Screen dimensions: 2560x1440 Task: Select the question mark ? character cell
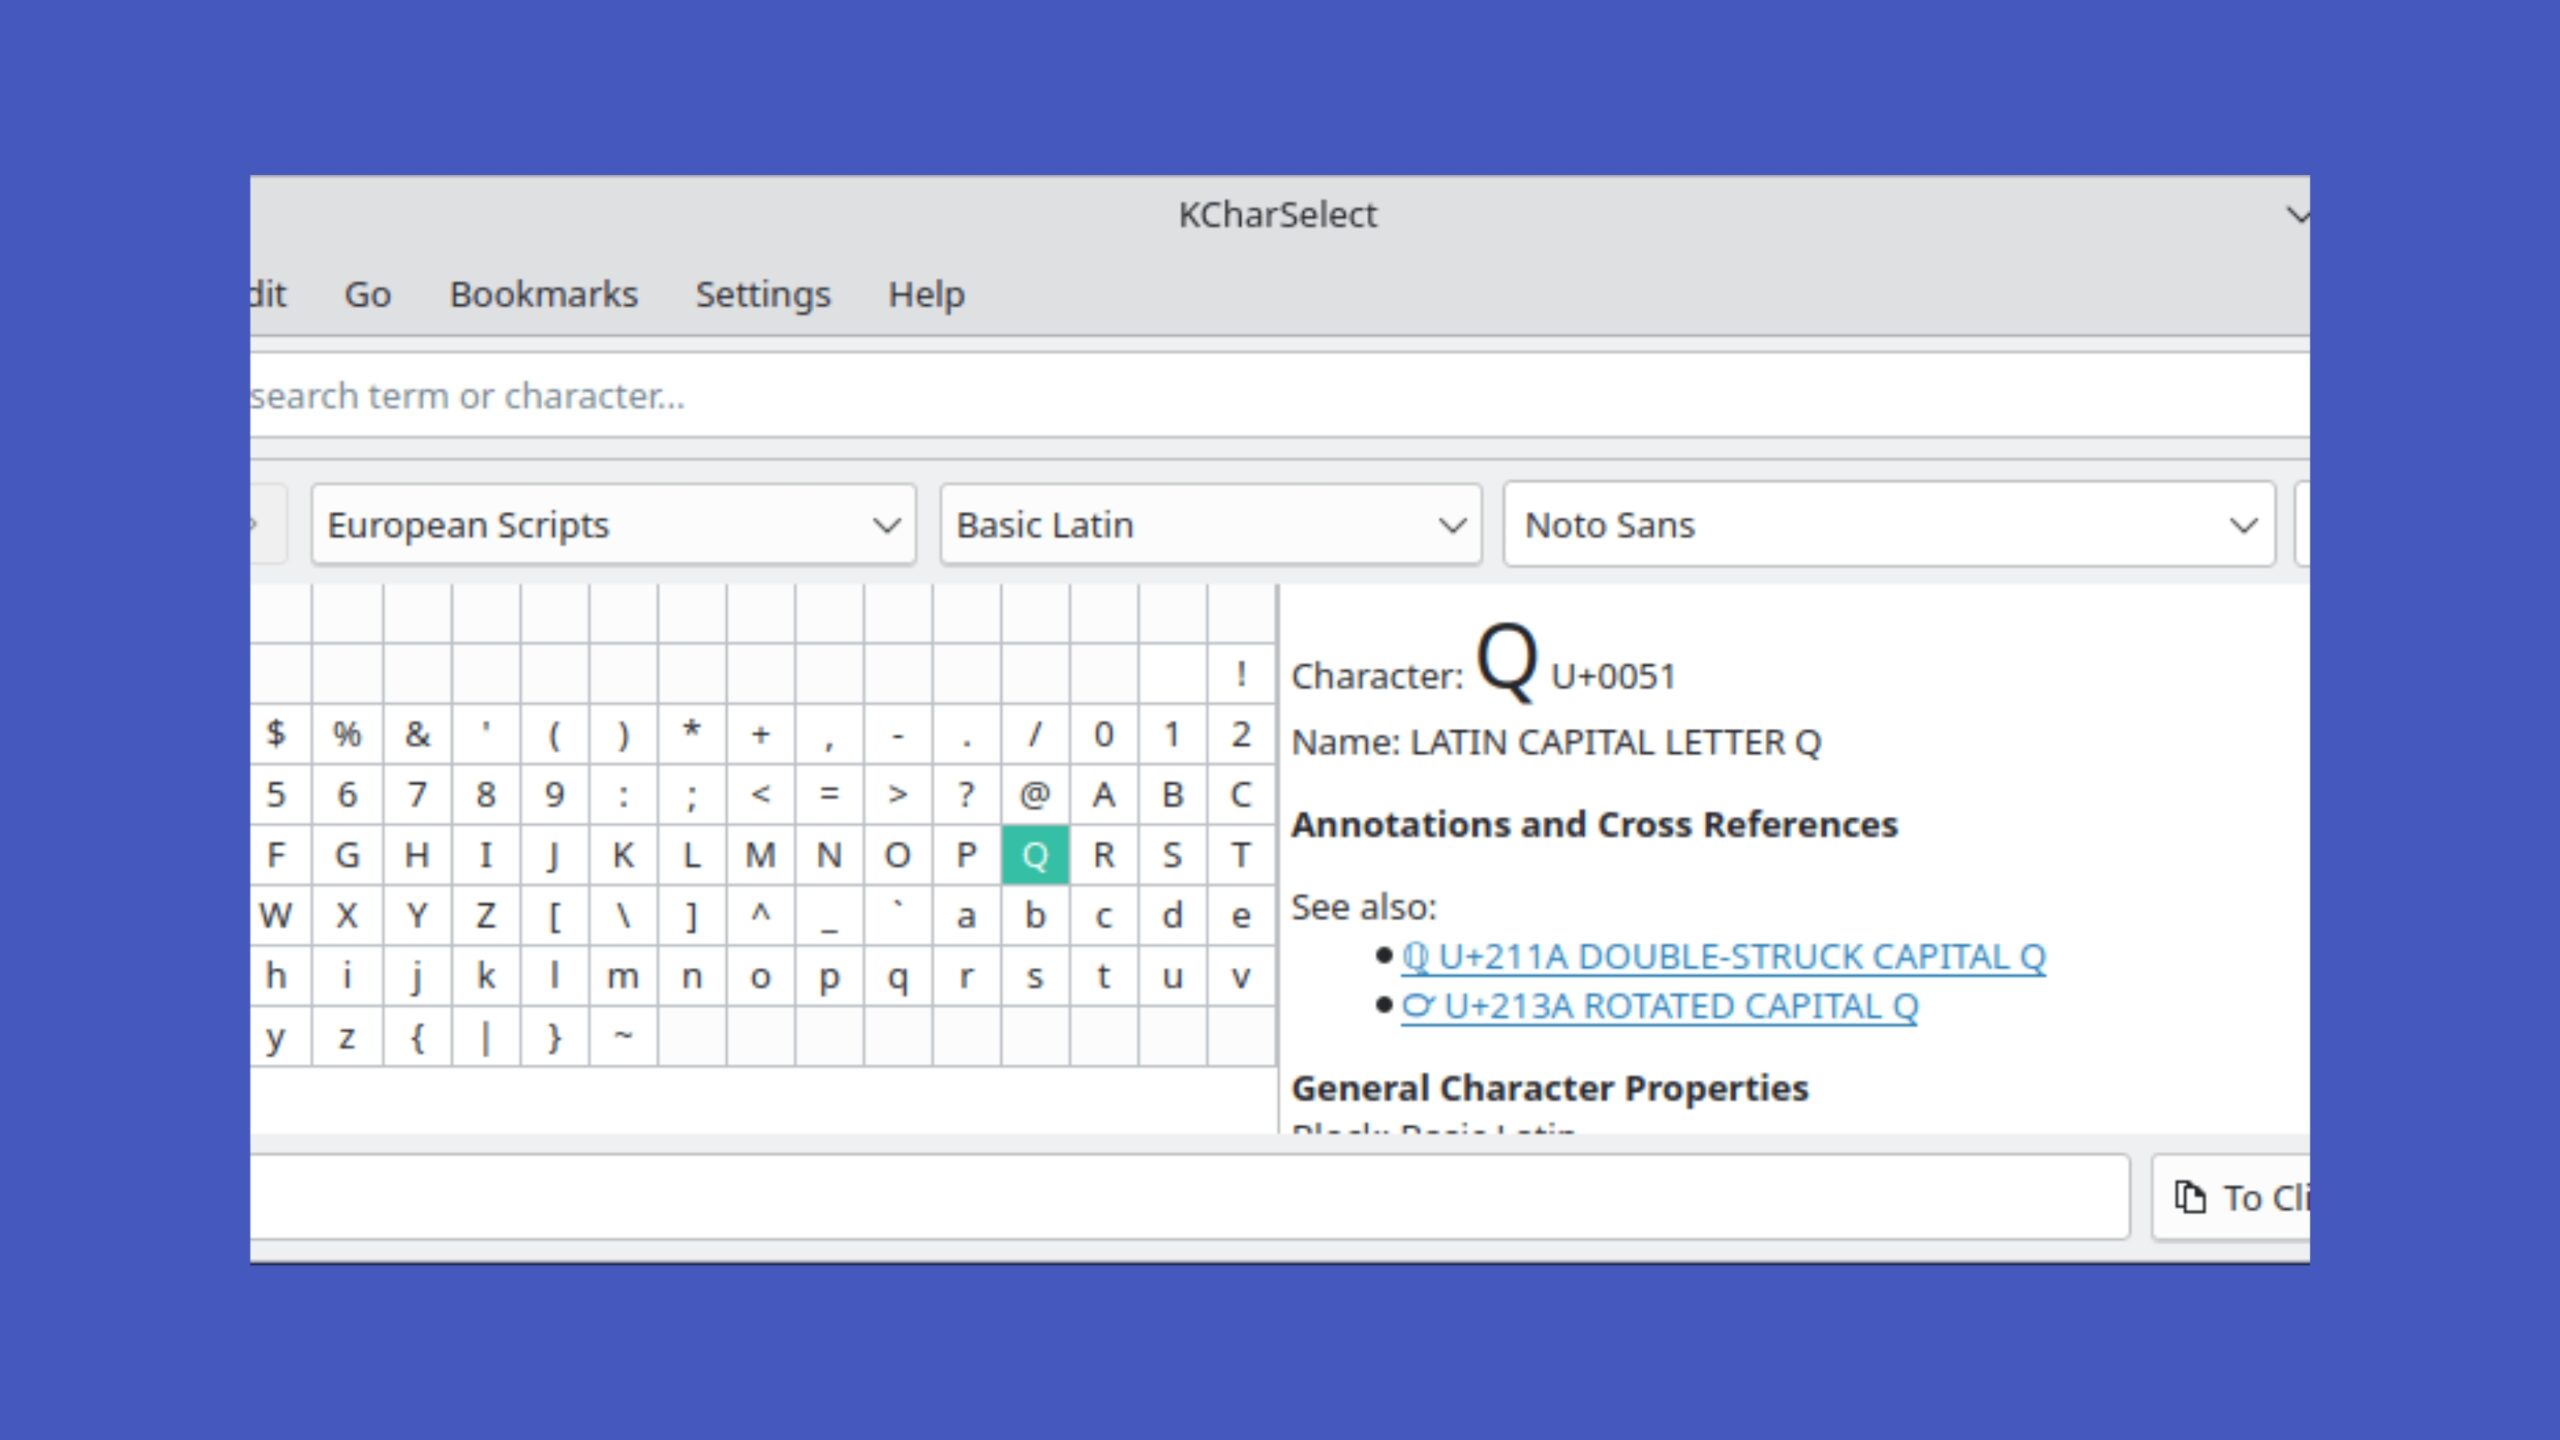(x=966, y=795)
